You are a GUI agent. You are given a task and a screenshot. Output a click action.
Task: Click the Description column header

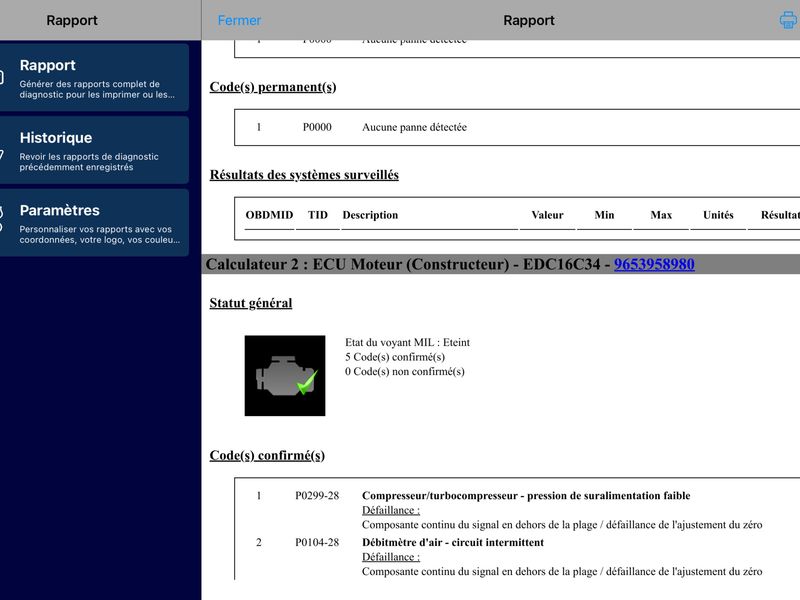coord(370,215)
